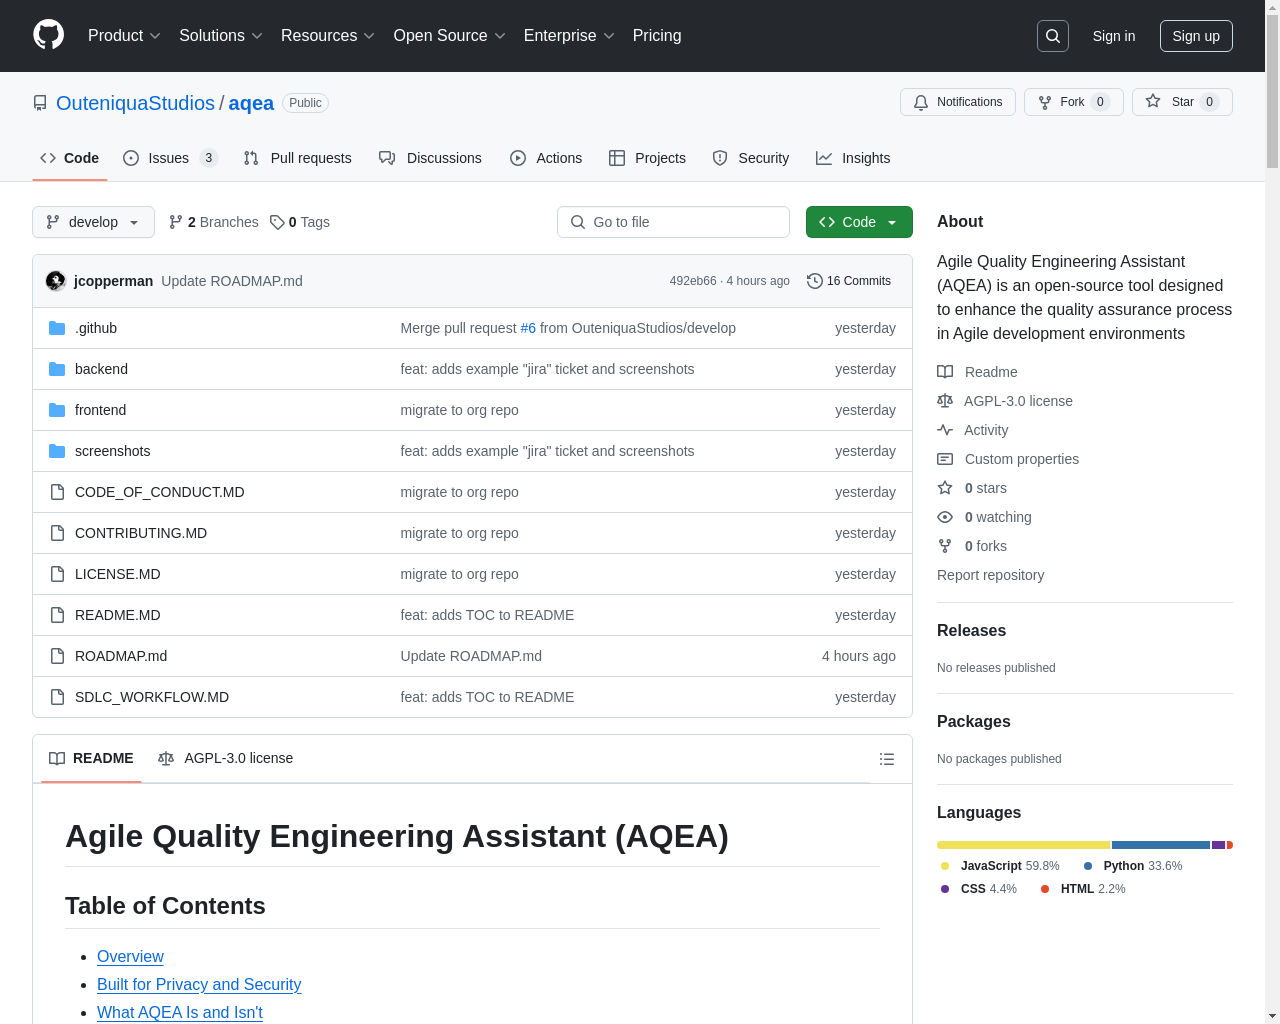This screenshot has width=1280, height=1024.
Task: Open the README.MD file entry
Action: (118, 615)
